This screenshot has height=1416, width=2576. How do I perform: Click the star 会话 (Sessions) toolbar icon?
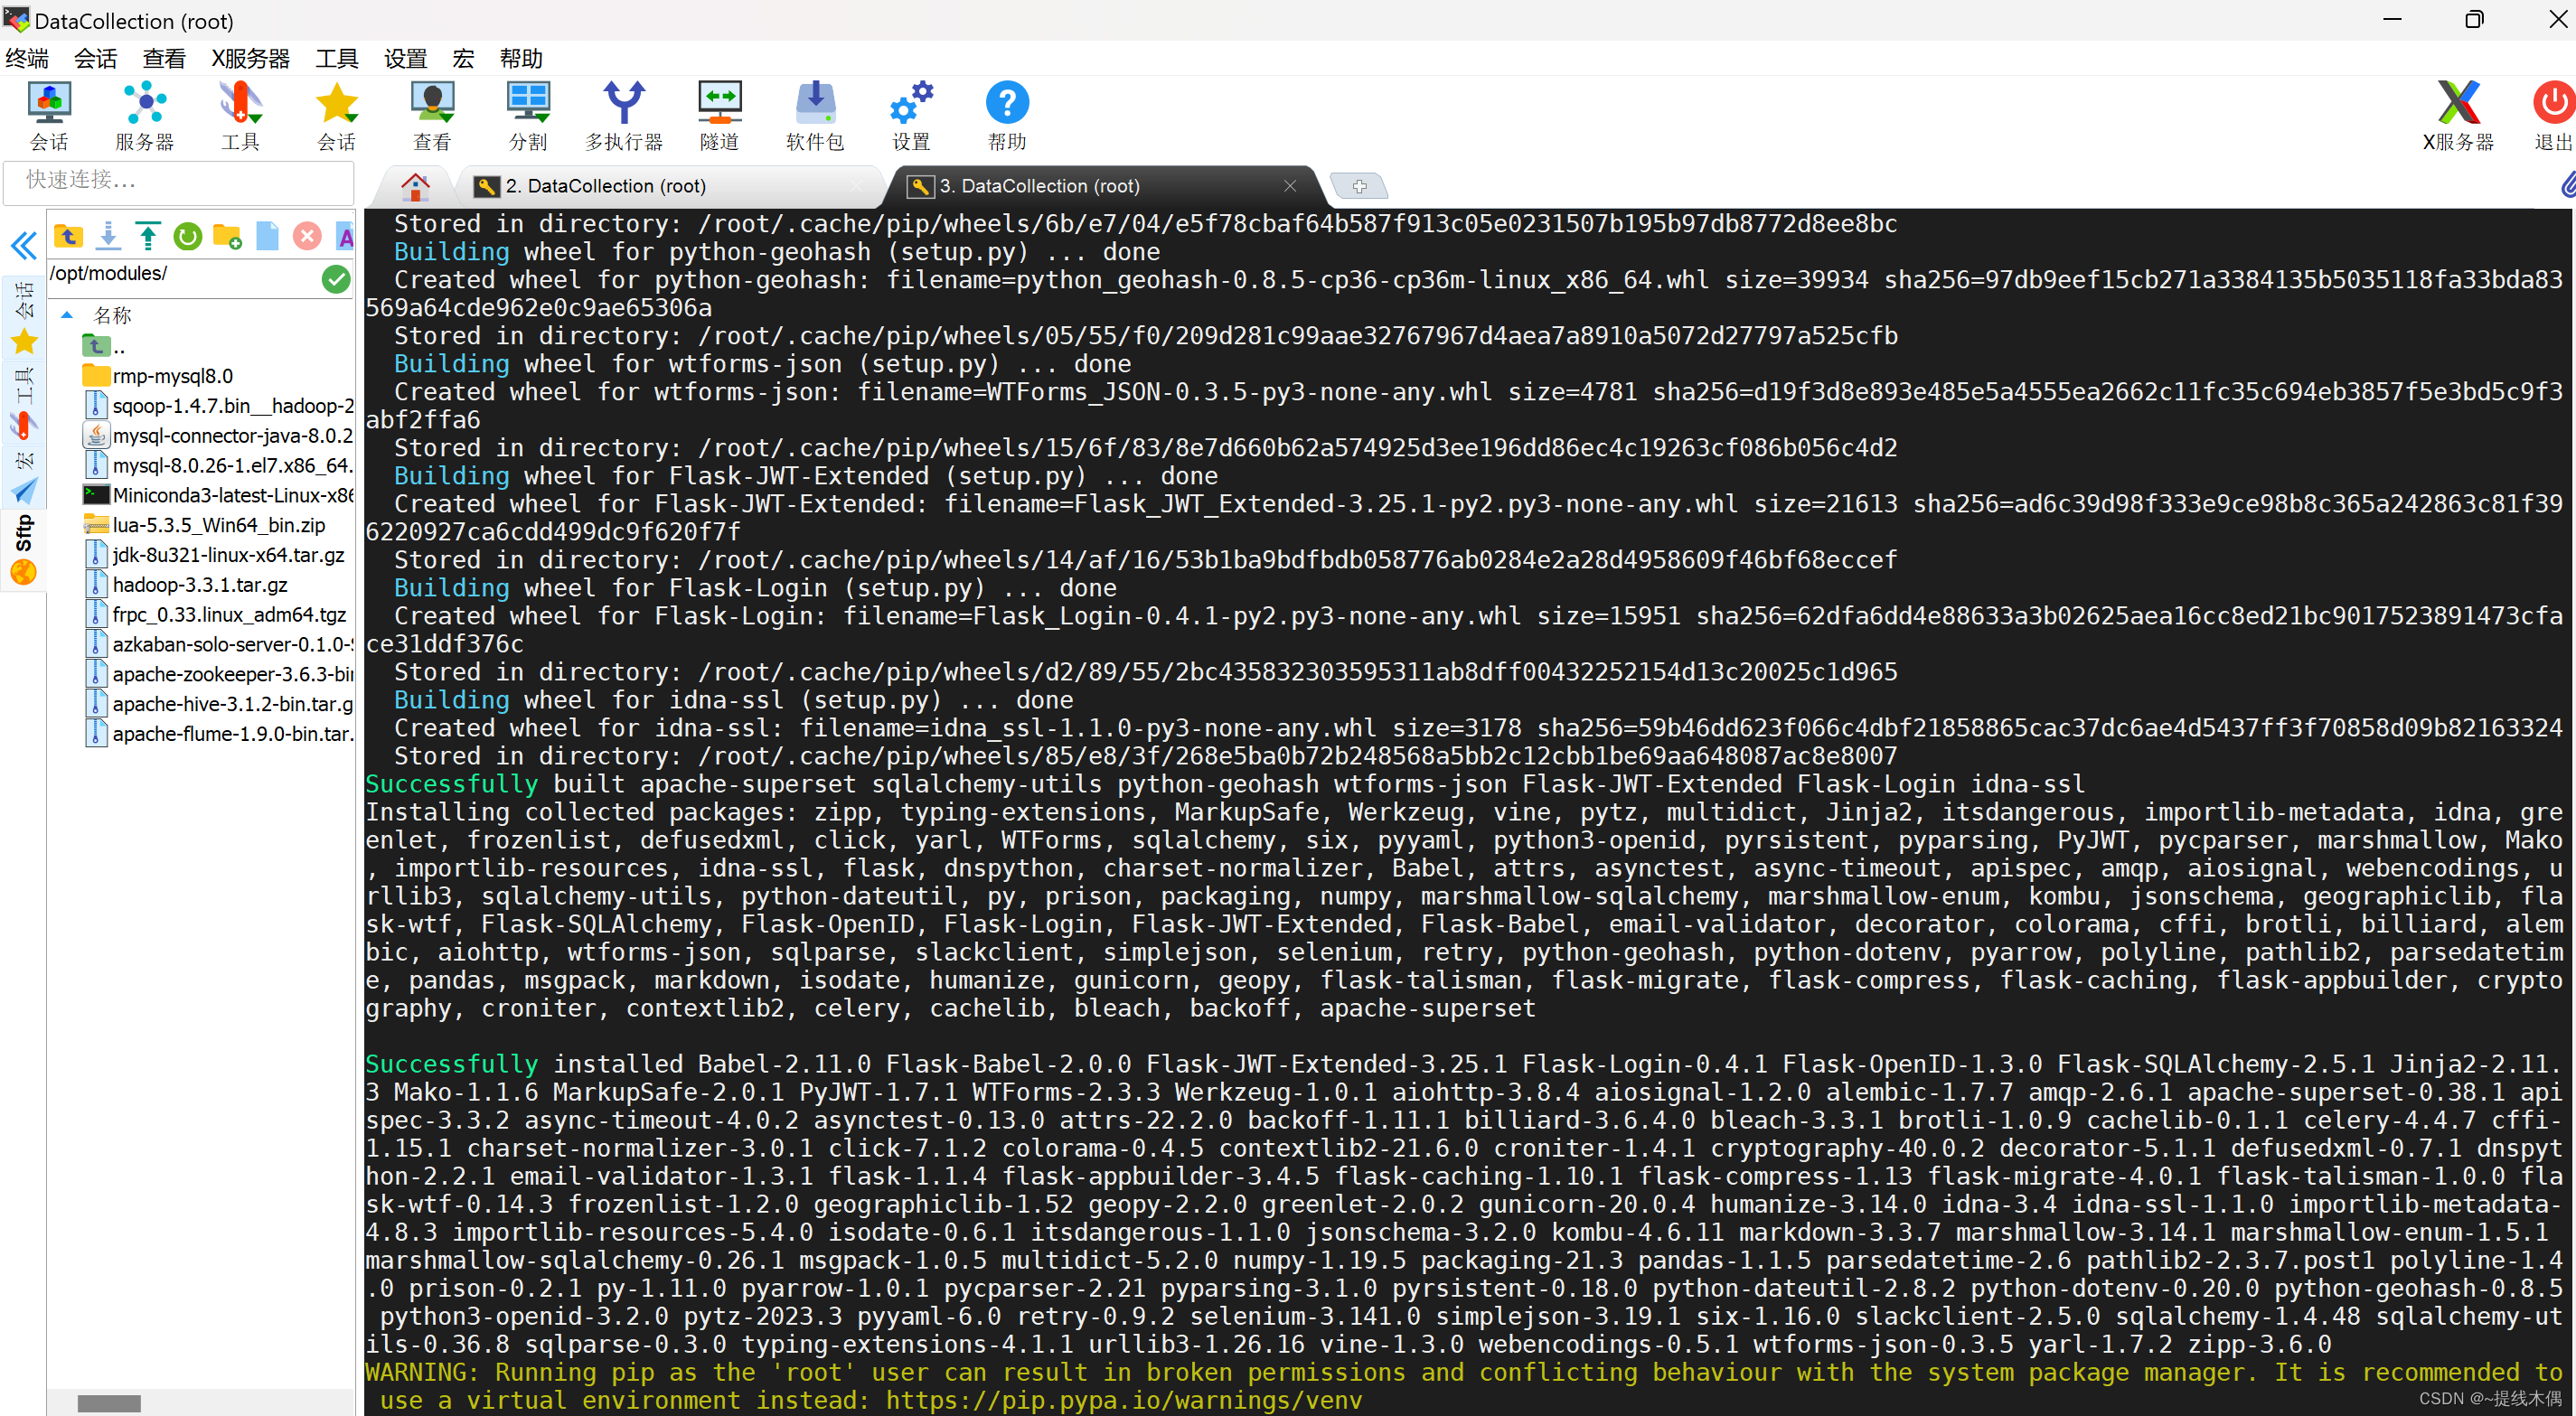tap(337, 116)
